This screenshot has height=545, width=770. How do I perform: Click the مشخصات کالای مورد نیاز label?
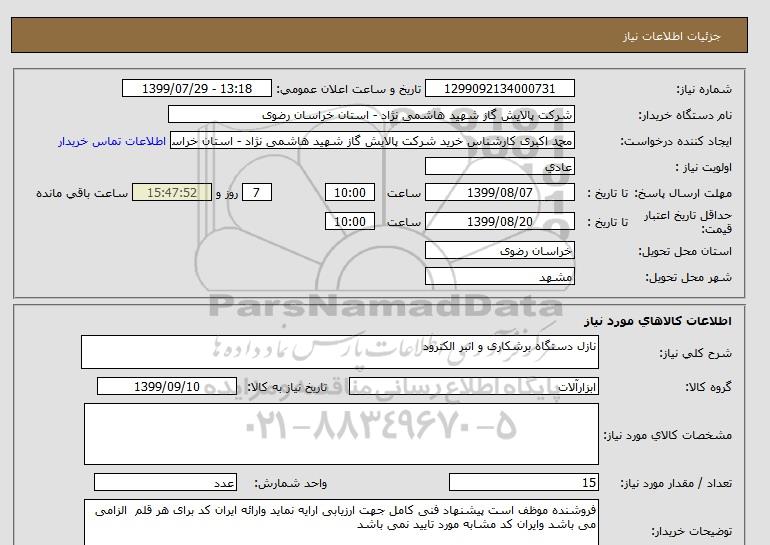[667, 435]
